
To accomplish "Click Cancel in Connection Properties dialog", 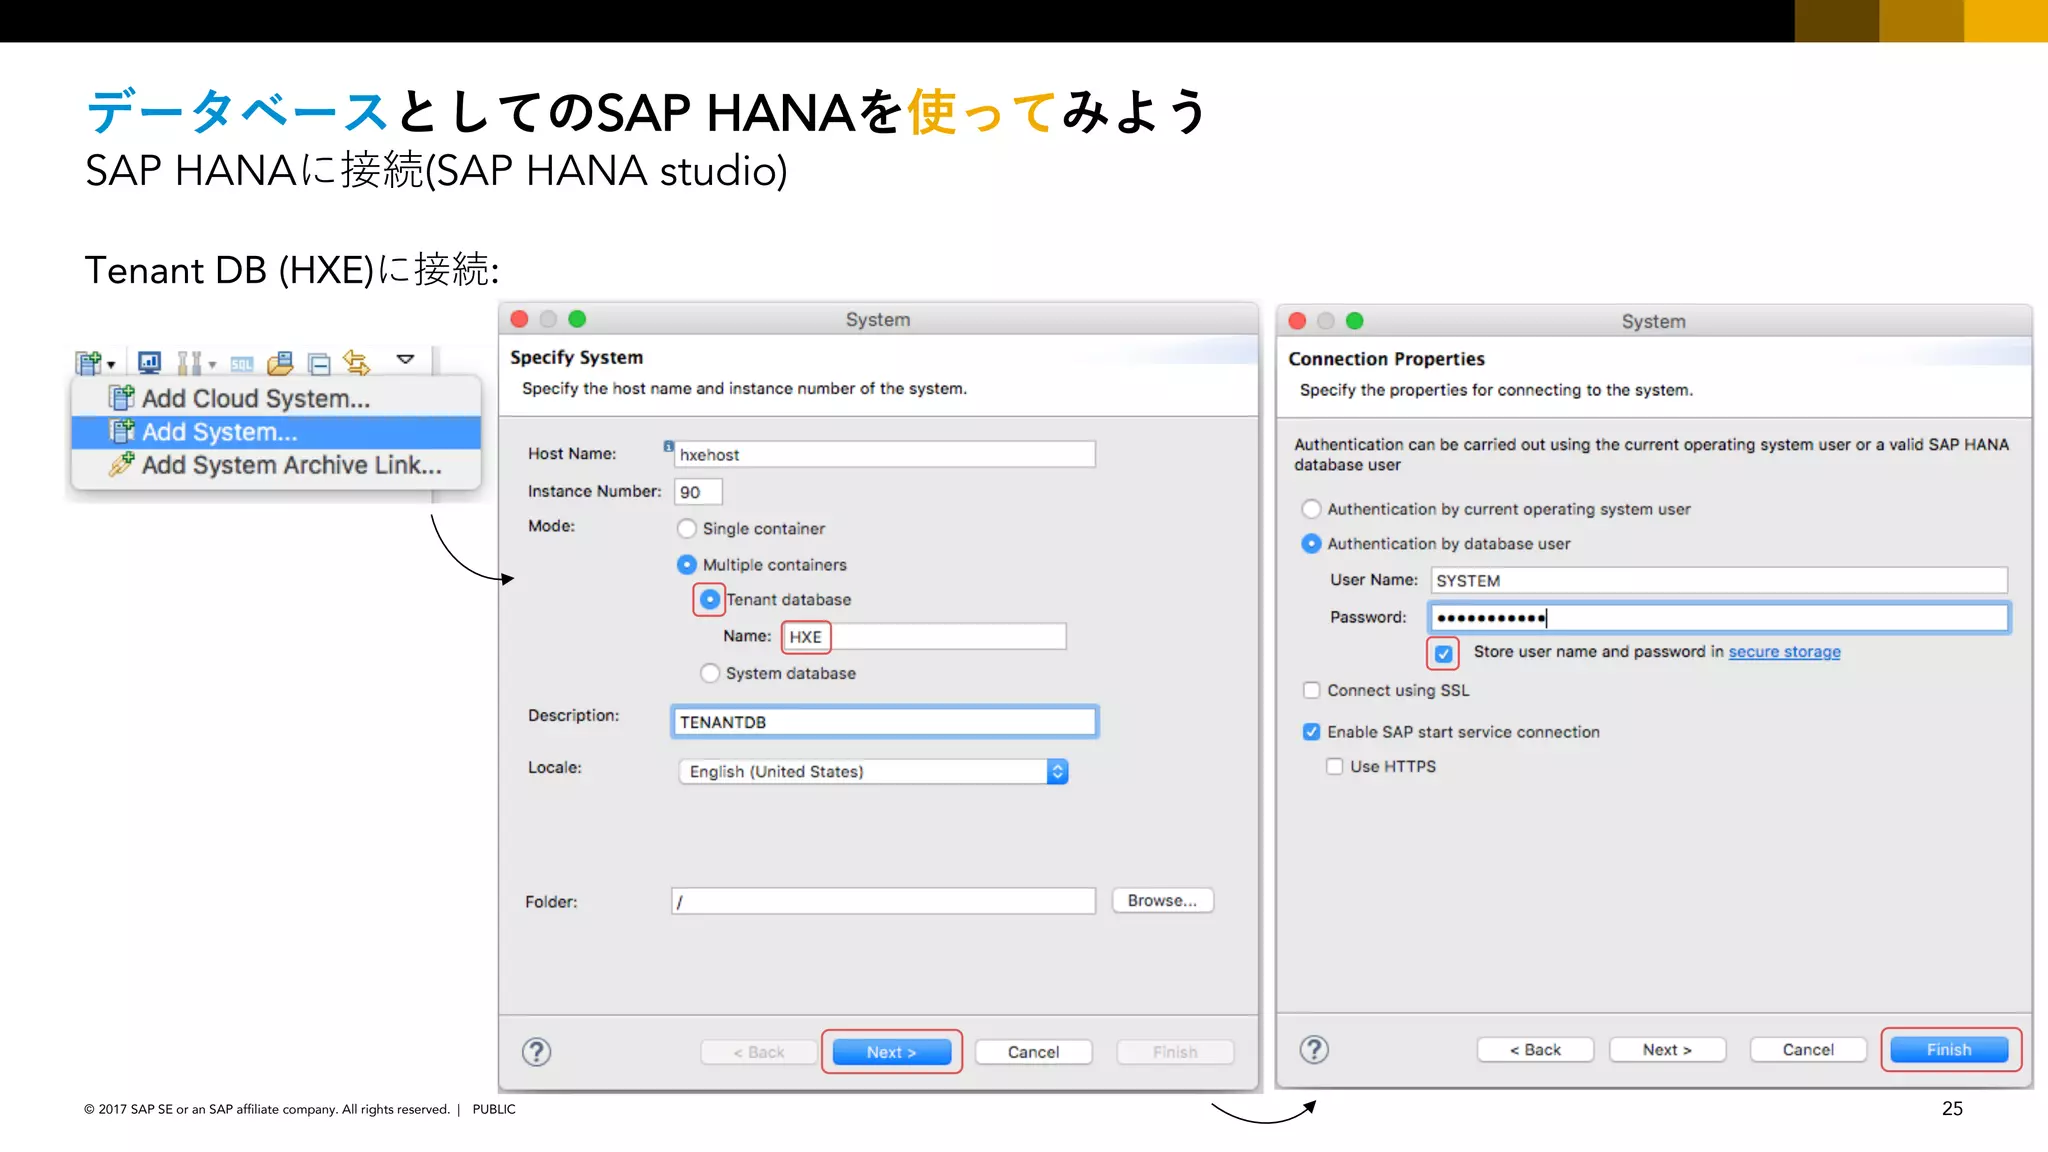I will [1808, 1050].
